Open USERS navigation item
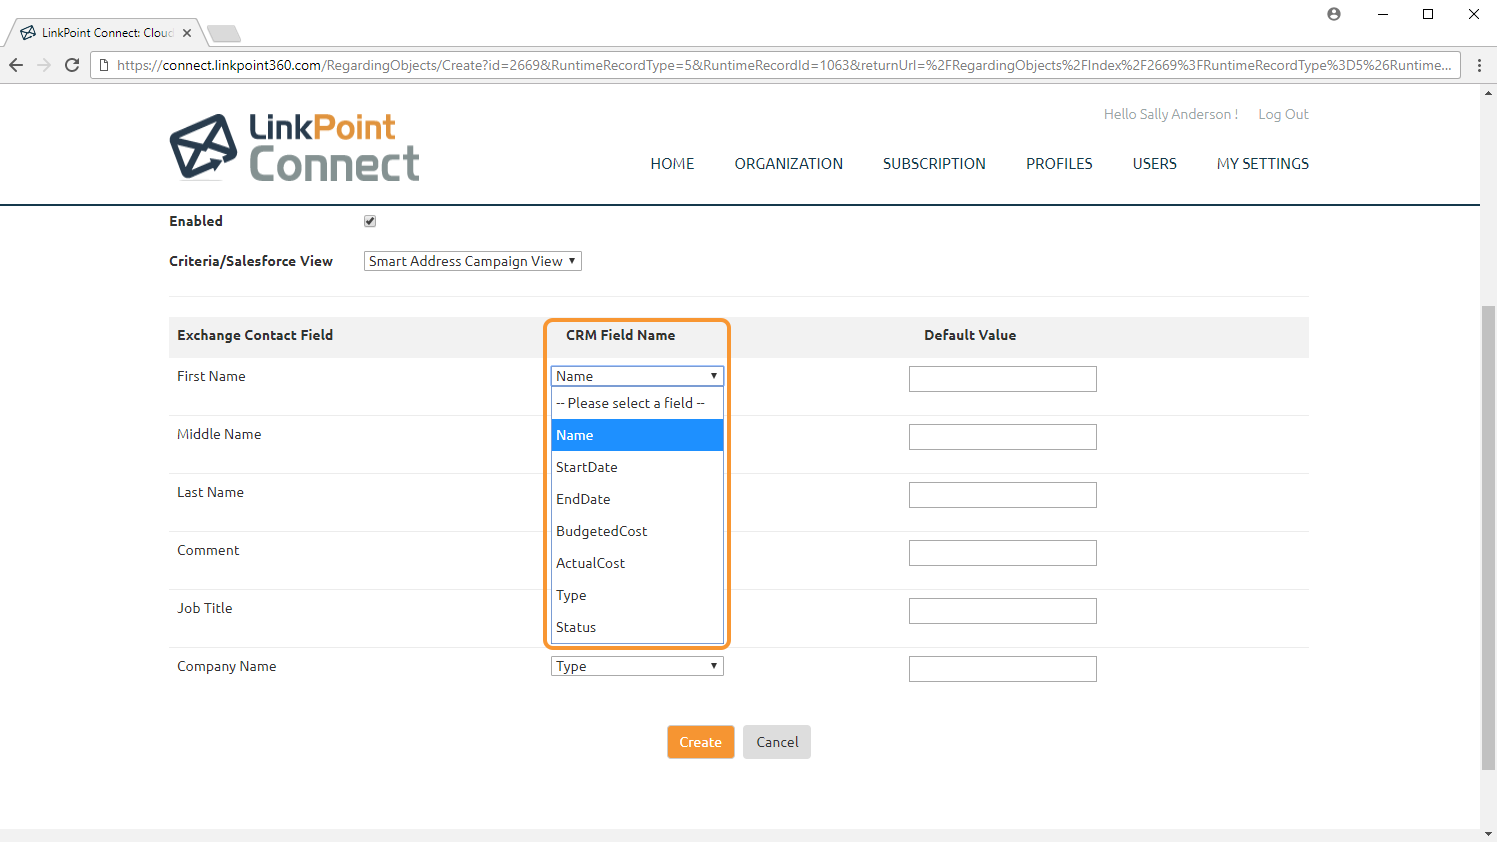The width and height of the screenshot is (1497, 842). coord(1155,164)
